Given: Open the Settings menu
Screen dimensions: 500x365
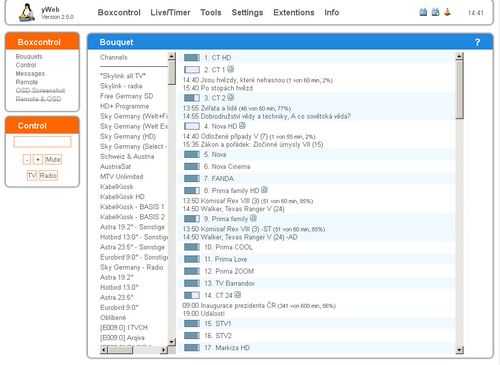Looking at the screenshot, I should [x=247, y=13].
